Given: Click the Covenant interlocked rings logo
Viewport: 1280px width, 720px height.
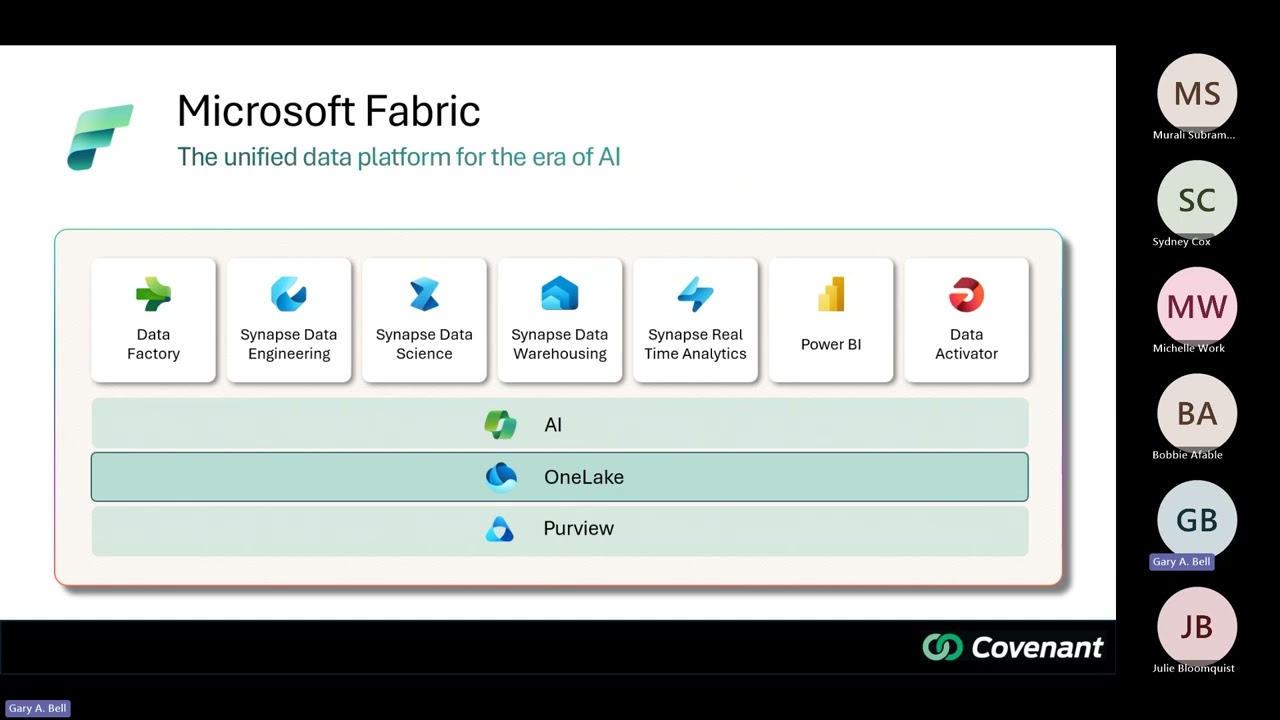Looking at the screenshot, I should pos(942,647).
